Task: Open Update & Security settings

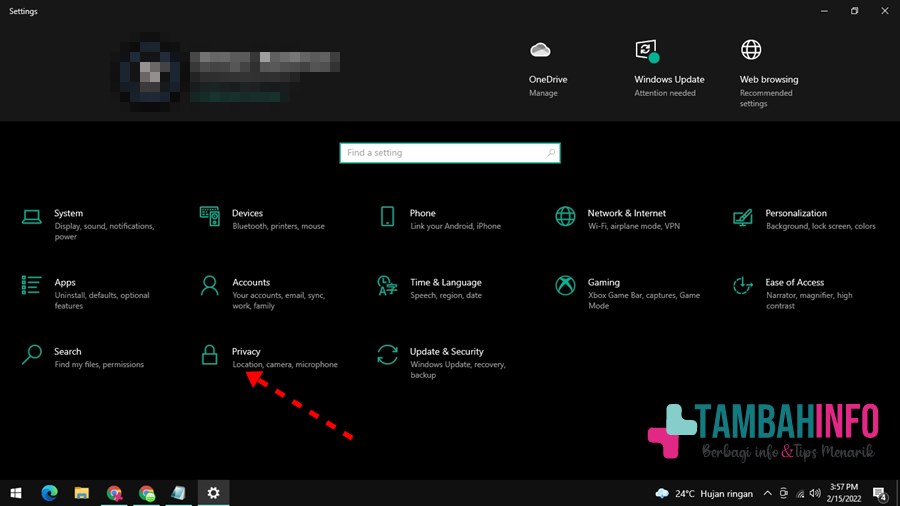Action: (442, 362)
